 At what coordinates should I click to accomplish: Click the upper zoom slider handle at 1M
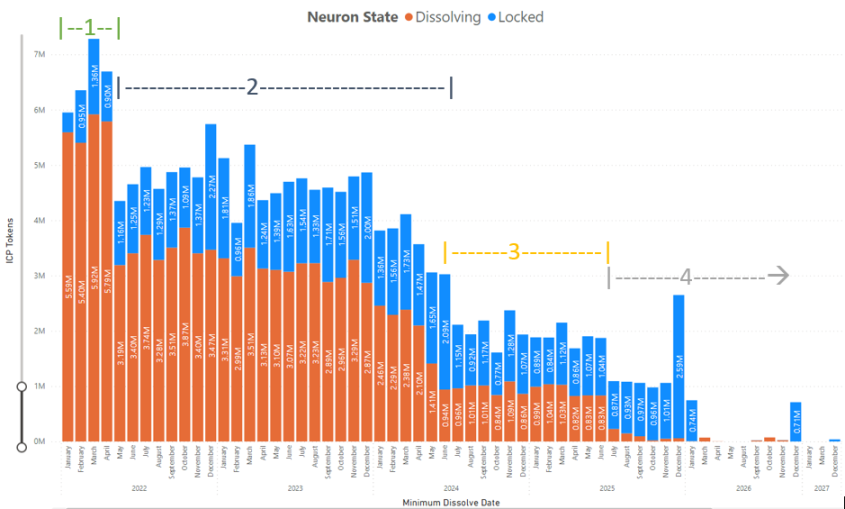coord(22,386)
